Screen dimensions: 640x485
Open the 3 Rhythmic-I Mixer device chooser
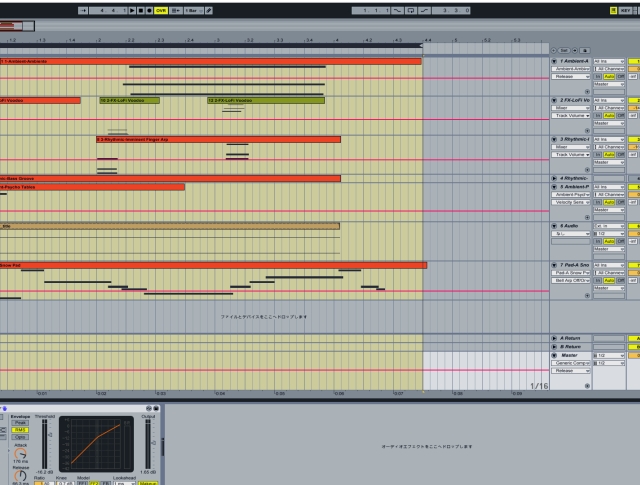tap(571, 147)
